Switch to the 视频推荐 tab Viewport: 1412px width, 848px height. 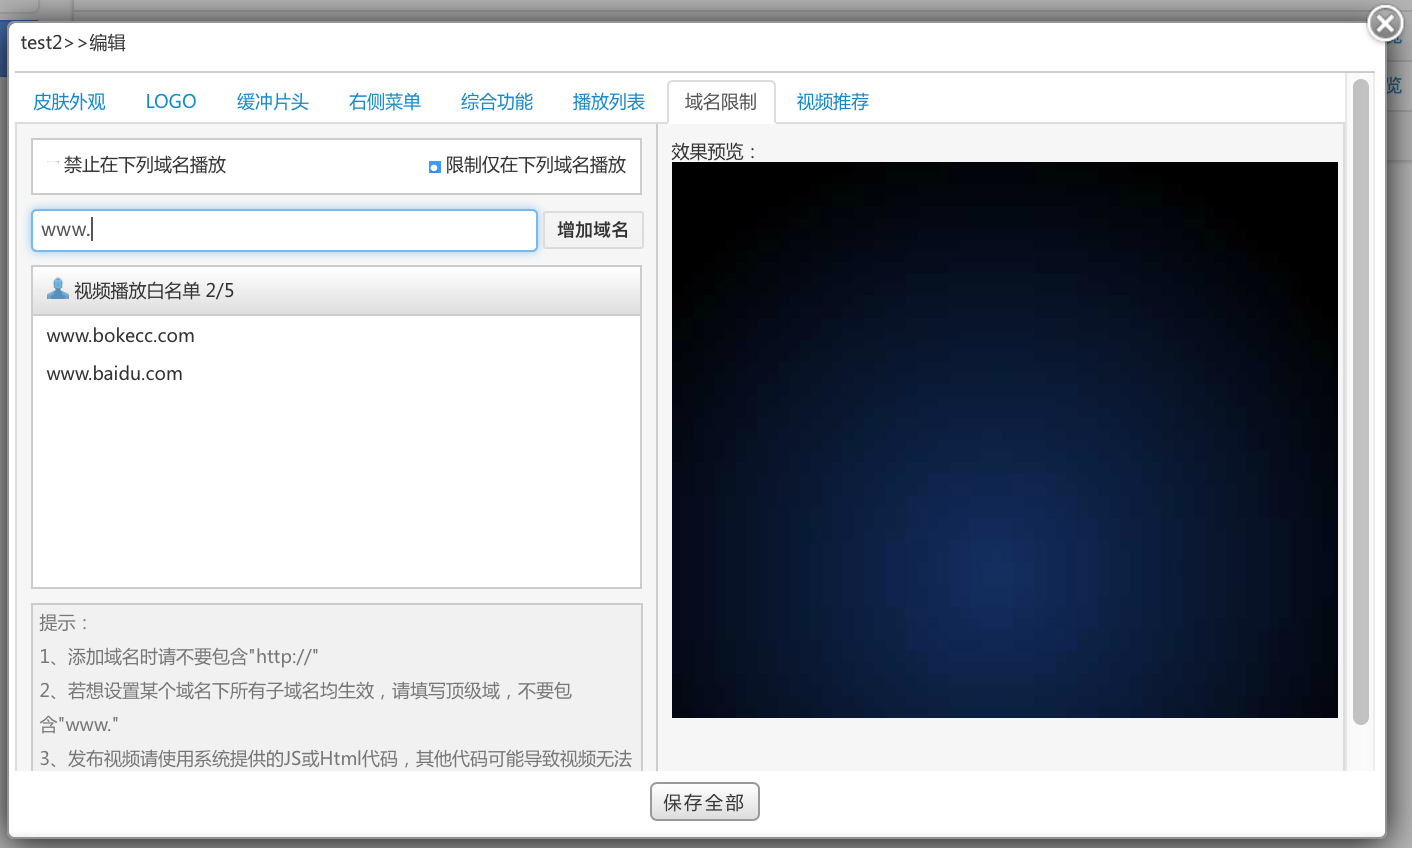coord(833,102)
